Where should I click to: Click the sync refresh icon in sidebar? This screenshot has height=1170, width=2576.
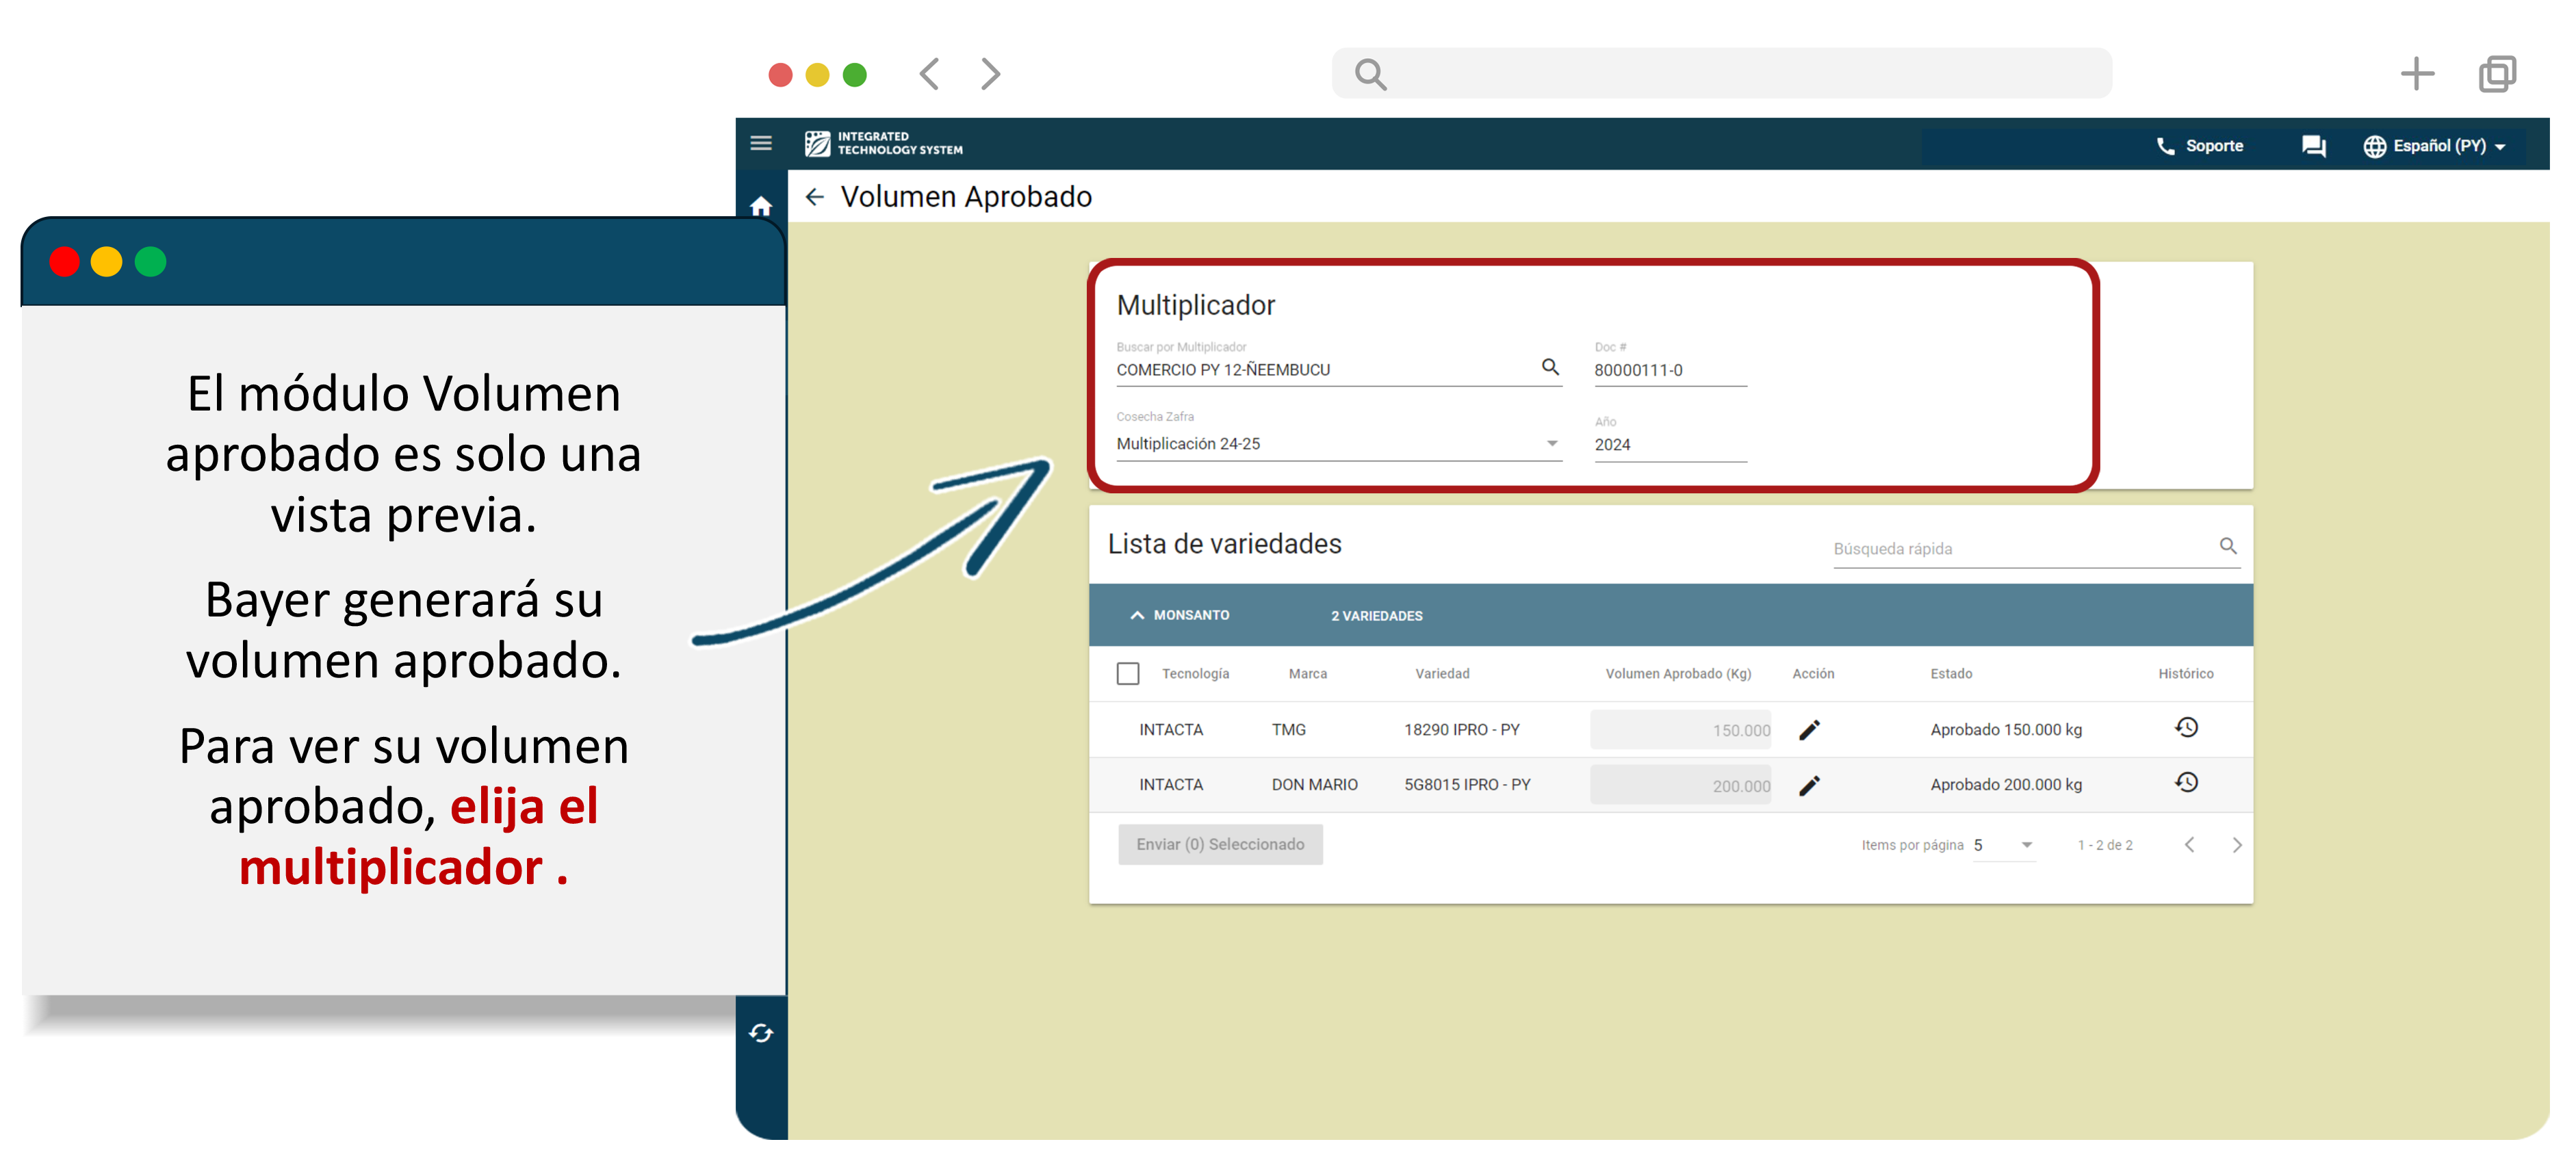(761, 1033)
